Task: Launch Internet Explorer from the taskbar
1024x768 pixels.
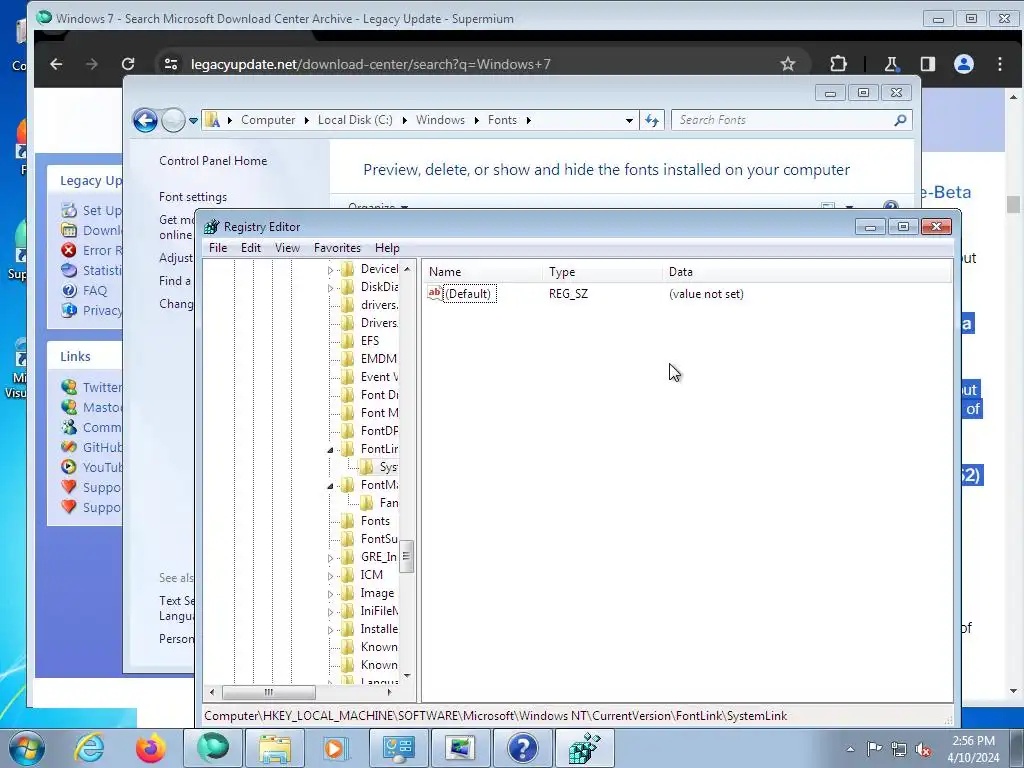Action: click(89, 748)
